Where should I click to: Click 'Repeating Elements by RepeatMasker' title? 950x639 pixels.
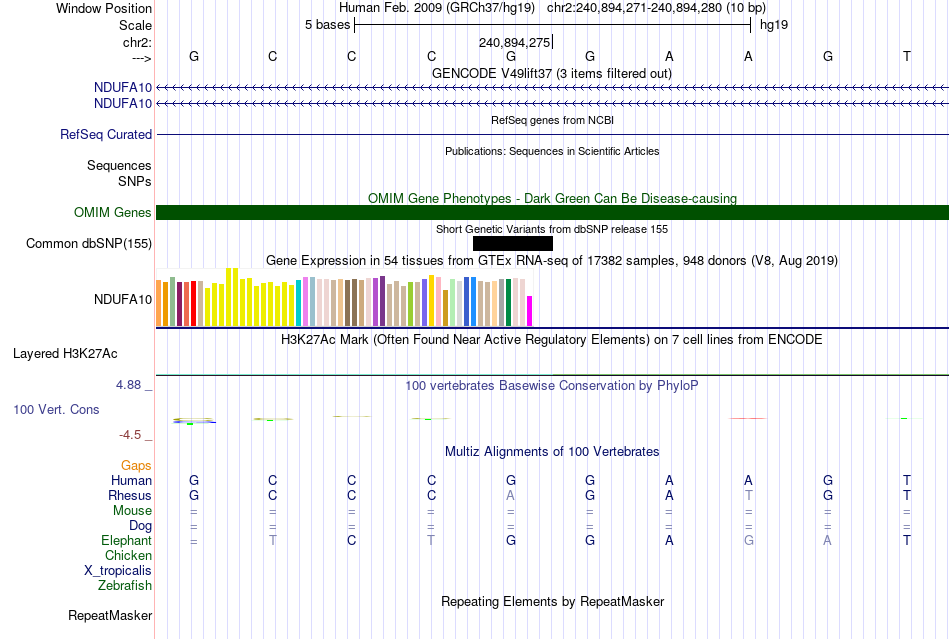[552, 601]
